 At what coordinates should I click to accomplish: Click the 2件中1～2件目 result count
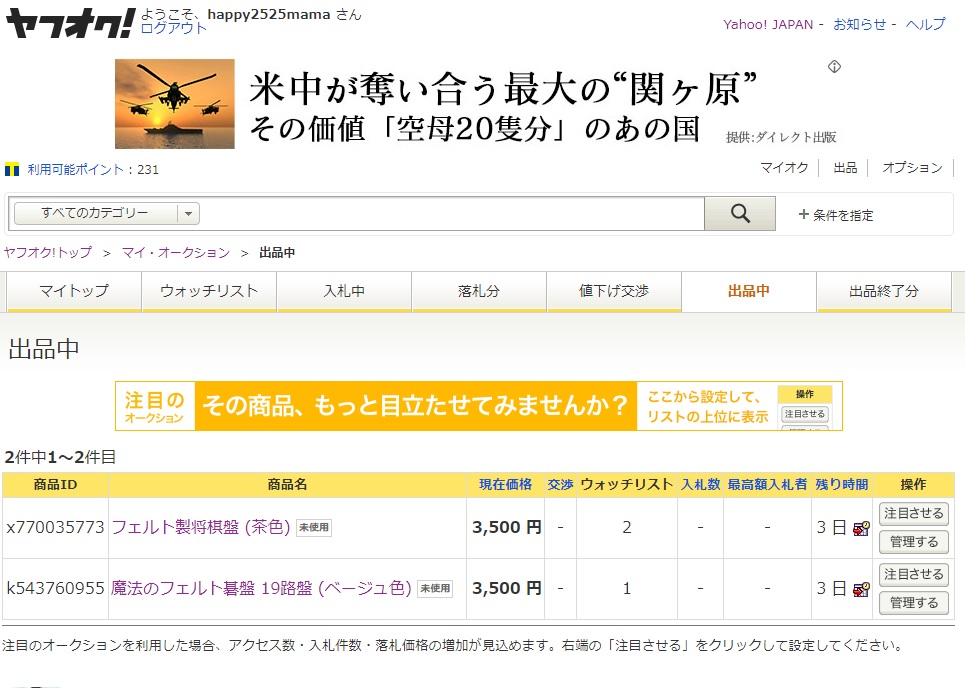click(x=60, y=457)
